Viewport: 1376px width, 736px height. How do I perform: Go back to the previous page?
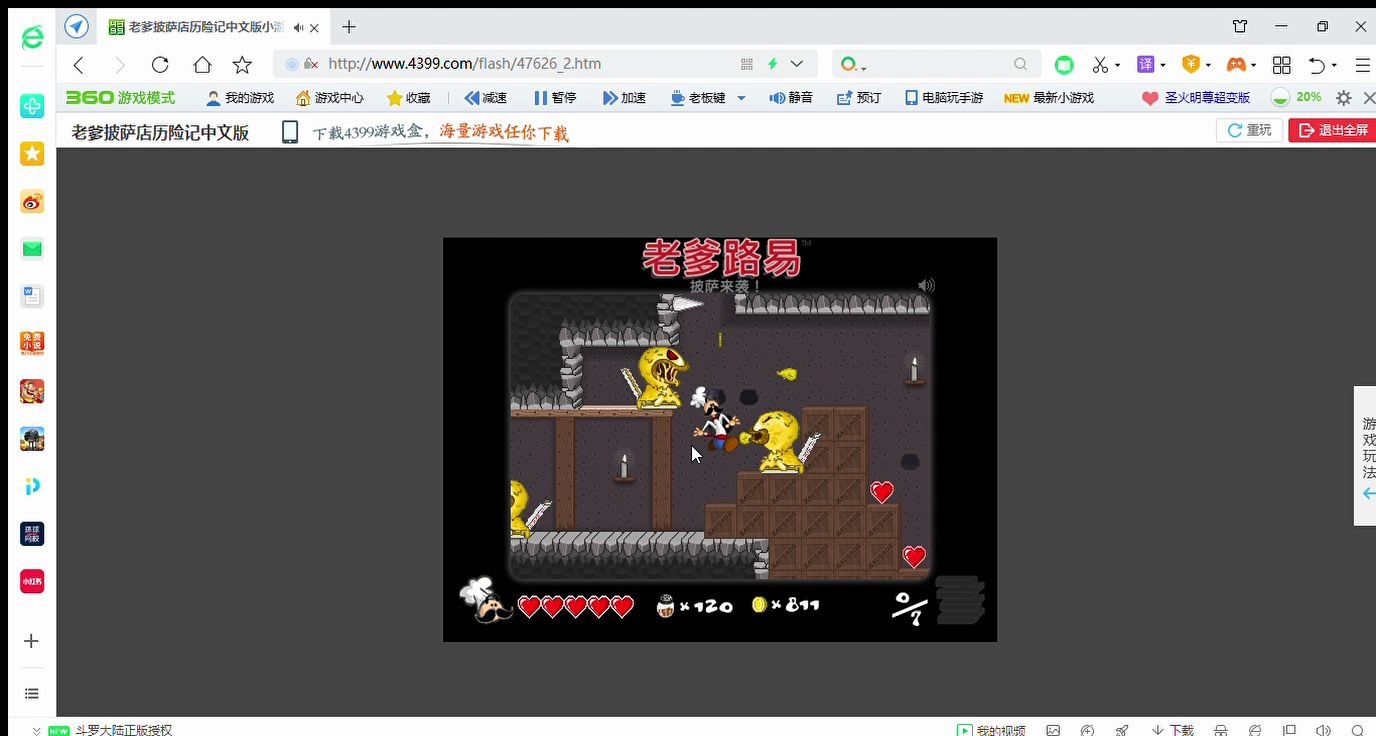point(78,65)
